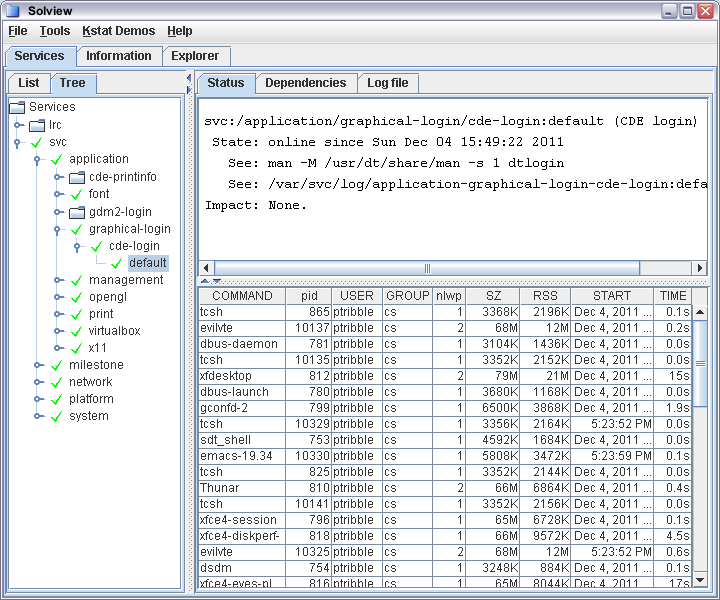Select the emacs-19.34 process row
Viewport: 720px width, 600px height.
click(x=445, y=456)
